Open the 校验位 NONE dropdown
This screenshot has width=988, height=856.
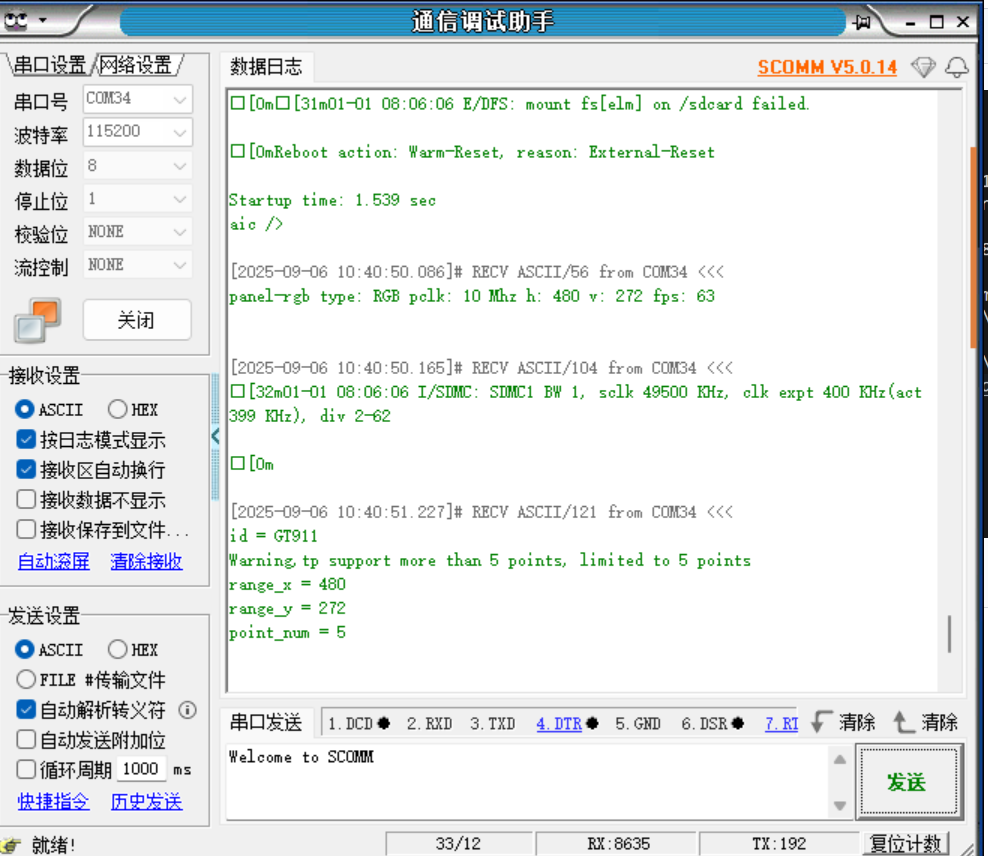137,232
